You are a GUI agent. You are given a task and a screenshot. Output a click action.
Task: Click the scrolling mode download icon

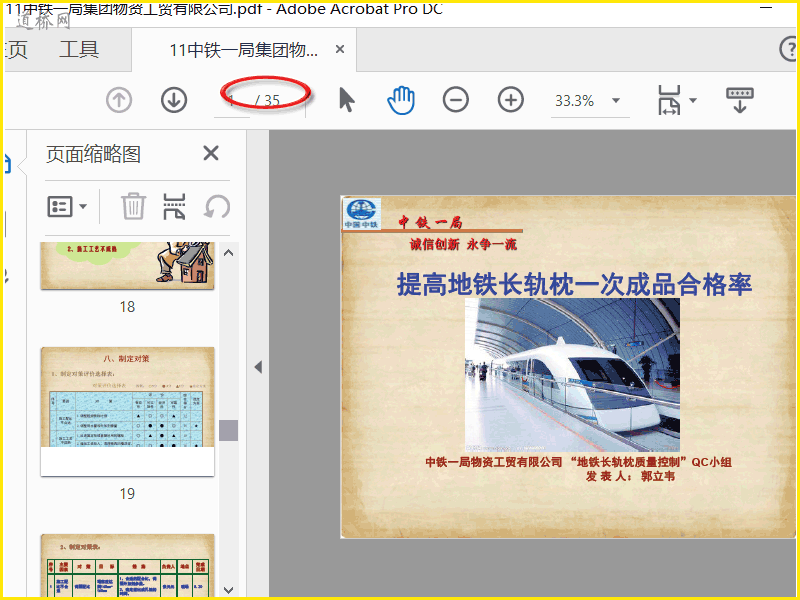(x=740, y=100)
